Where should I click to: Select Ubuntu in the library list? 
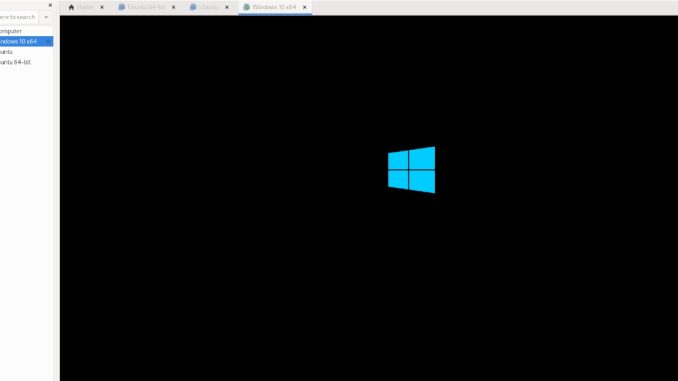point(26,52)
